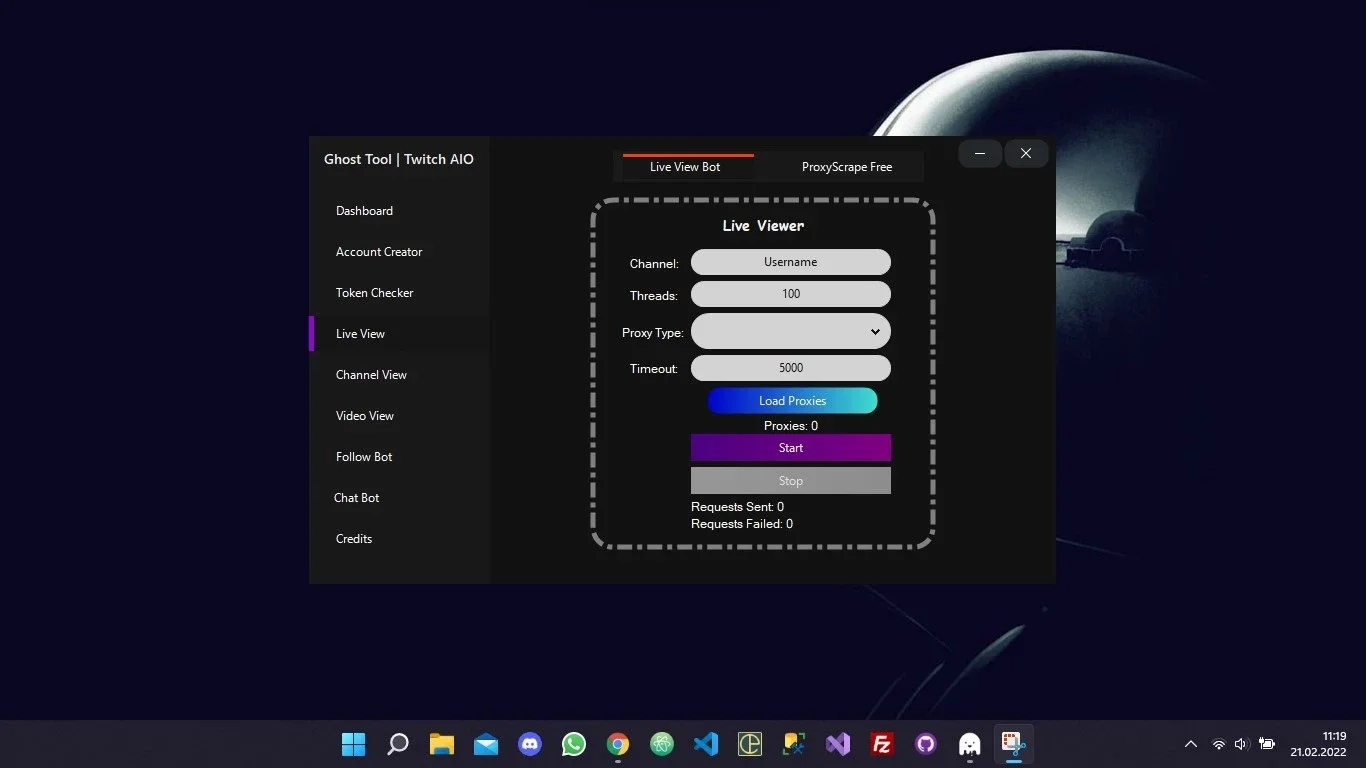The width and height of the screenshot is (1366, 768).
Task: Launch WhatsApp from the taskbar
Action: pyautogui.click(x=574, y=744)
